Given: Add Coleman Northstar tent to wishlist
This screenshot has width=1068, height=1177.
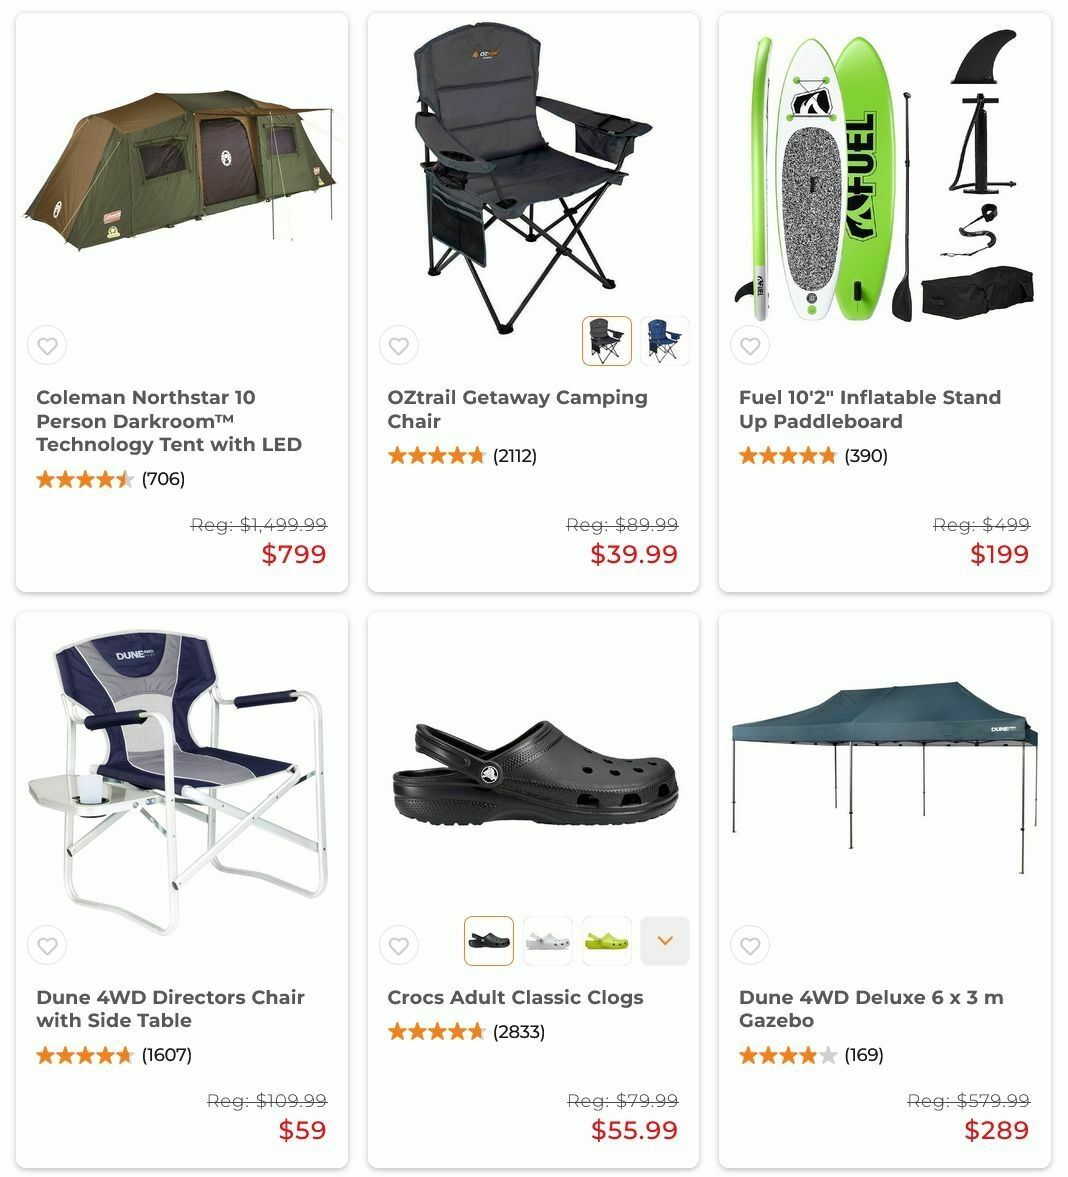Looking at the screenshot, I should (47, 346).
